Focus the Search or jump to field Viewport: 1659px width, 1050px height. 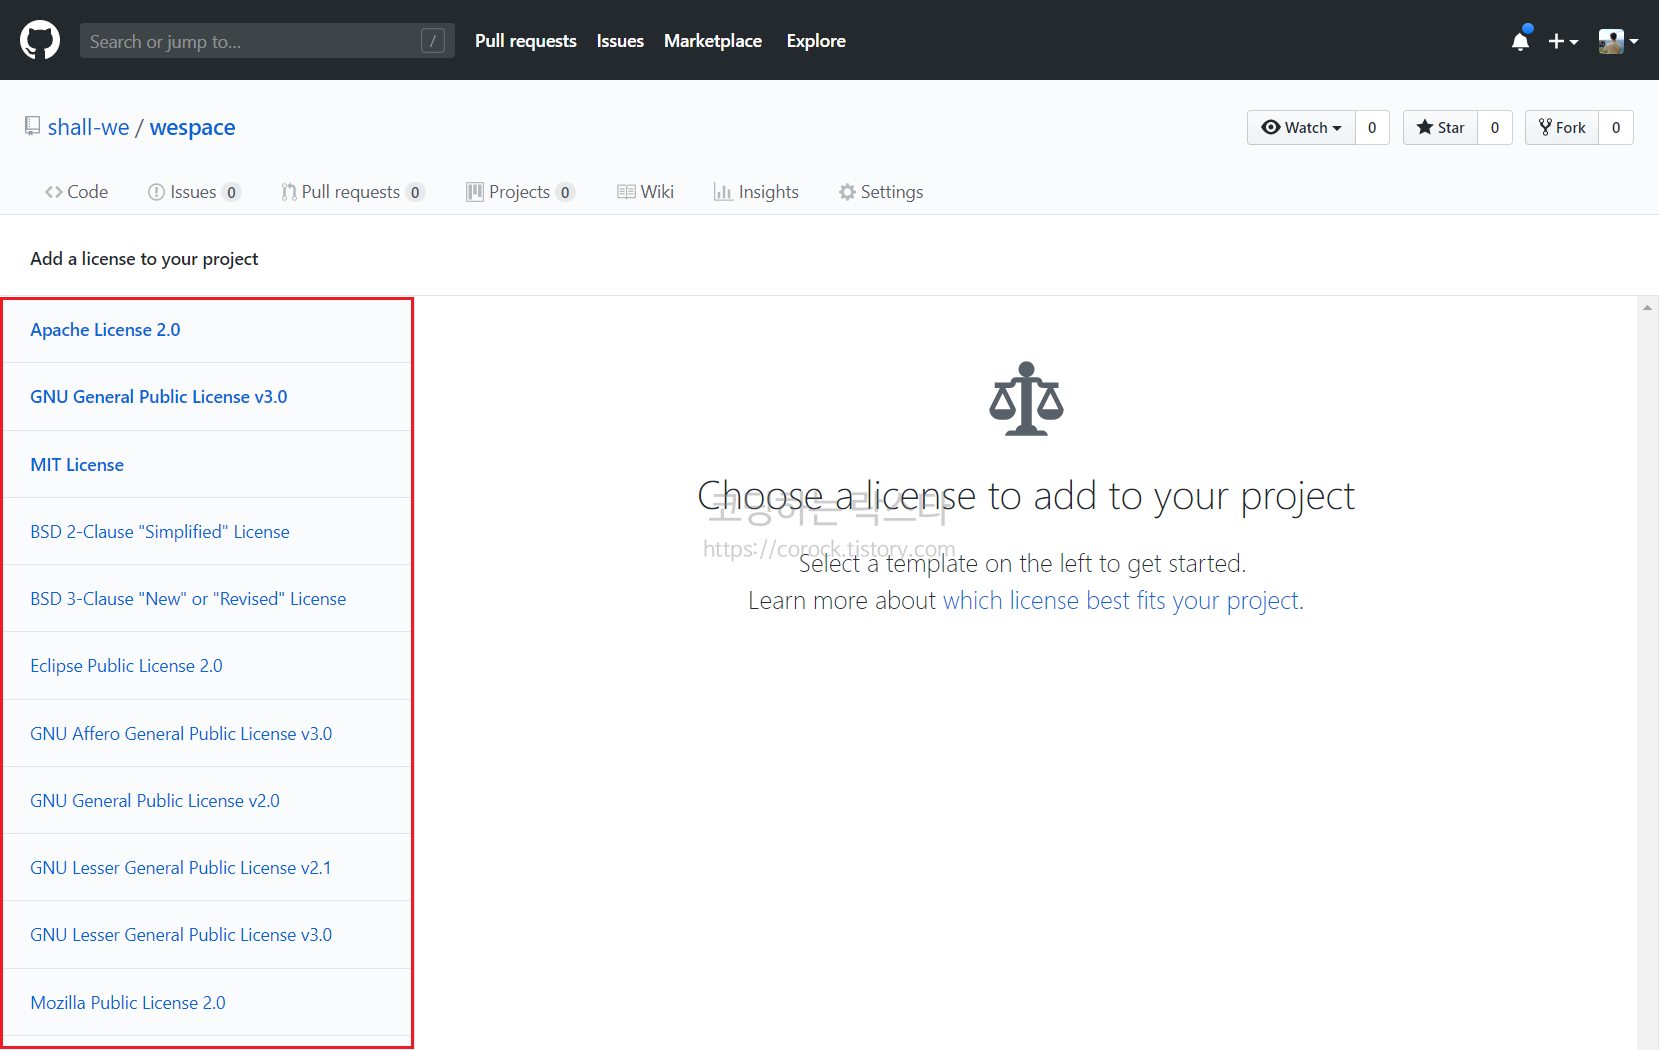point(267,41)
